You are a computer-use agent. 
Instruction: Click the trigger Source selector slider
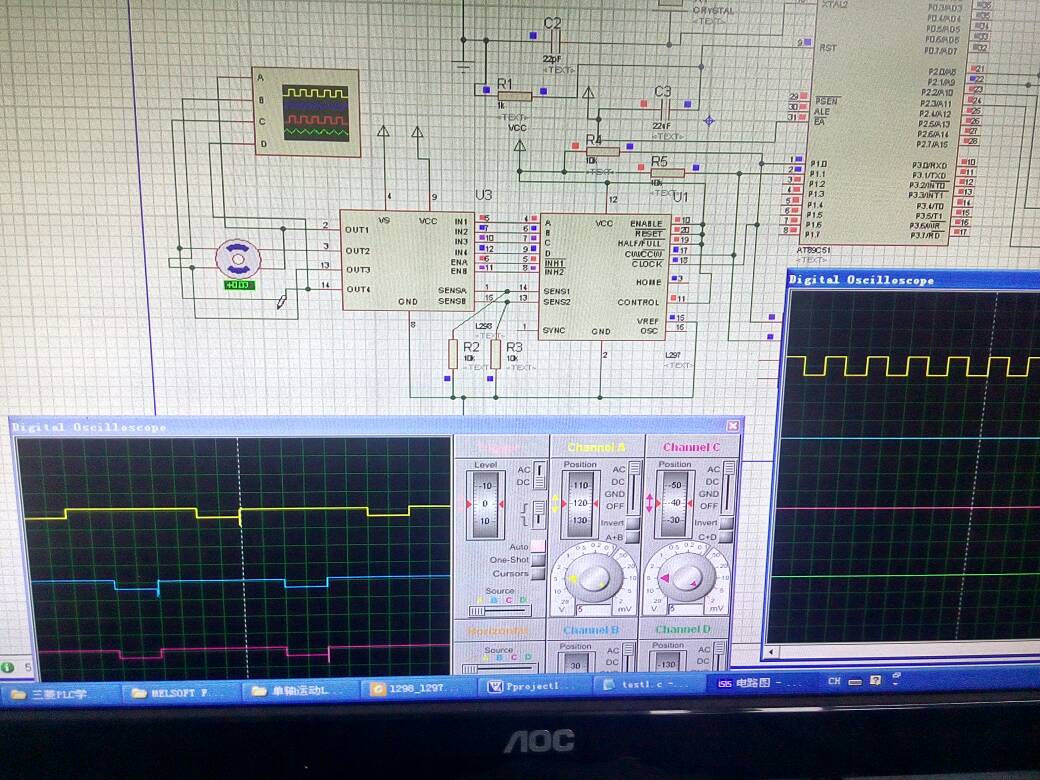tap(499, 610)
